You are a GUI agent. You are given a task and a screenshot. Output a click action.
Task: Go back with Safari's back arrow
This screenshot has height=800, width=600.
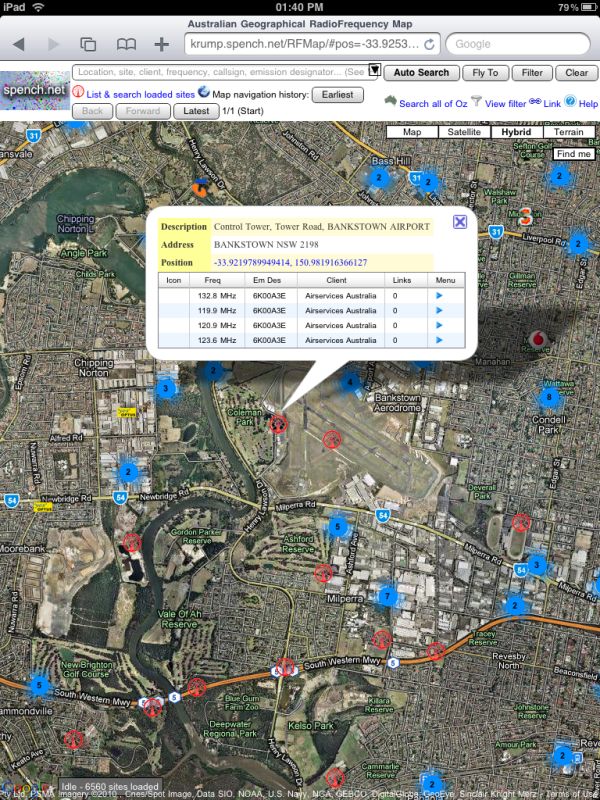19,44
